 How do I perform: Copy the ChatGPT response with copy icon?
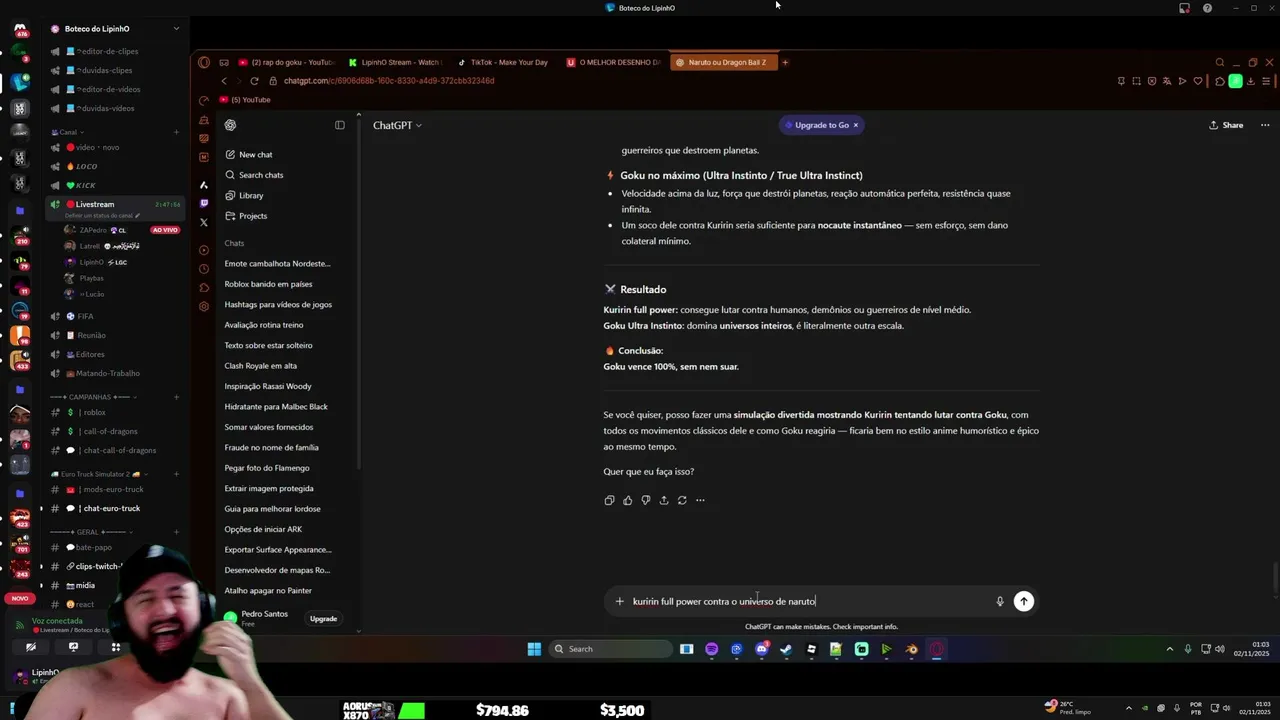609,500
